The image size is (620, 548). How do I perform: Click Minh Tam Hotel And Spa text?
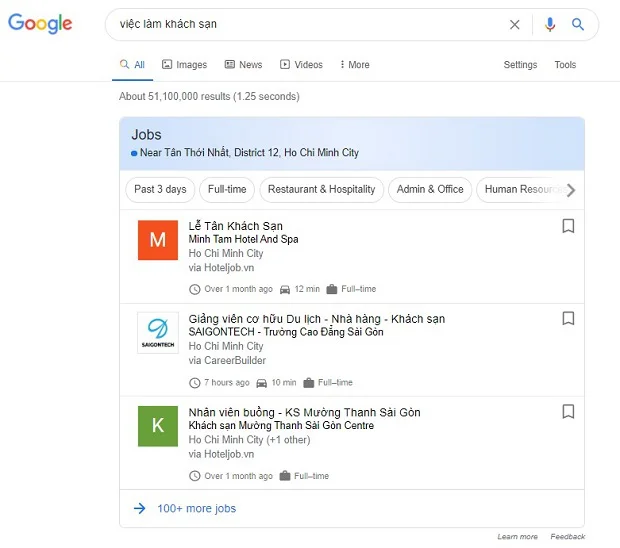click(x=243, y=239)
